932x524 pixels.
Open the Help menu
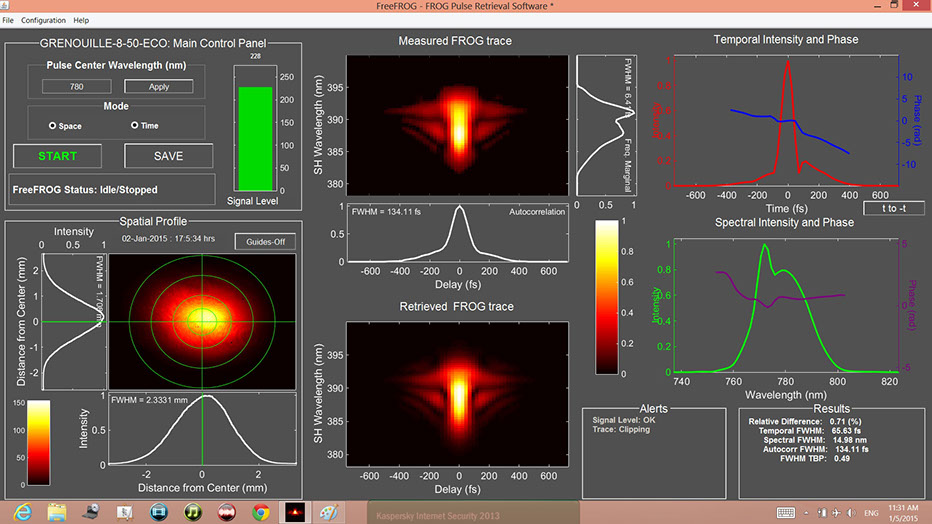81,20
